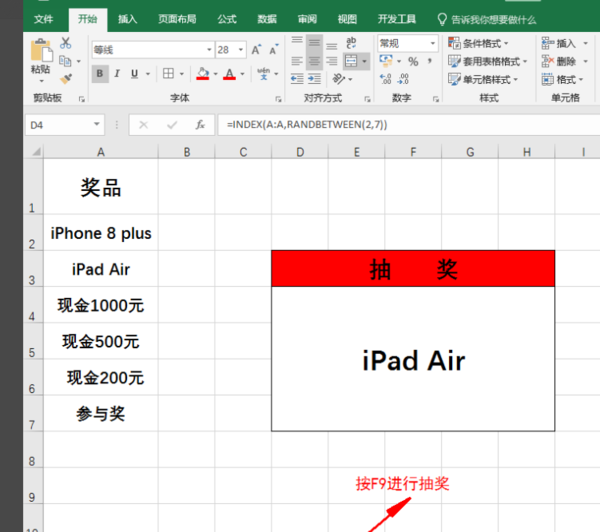Viewport: 600px width, 532px height.
Task: Click the phonetic guide wén icon
Action: point(263,73)
